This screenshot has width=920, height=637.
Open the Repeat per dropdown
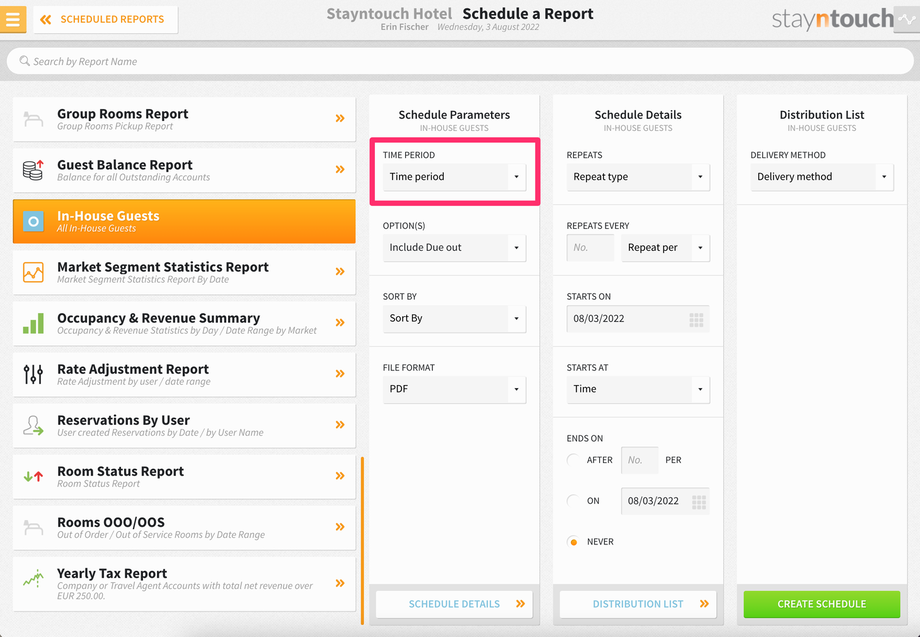[665, 248]
